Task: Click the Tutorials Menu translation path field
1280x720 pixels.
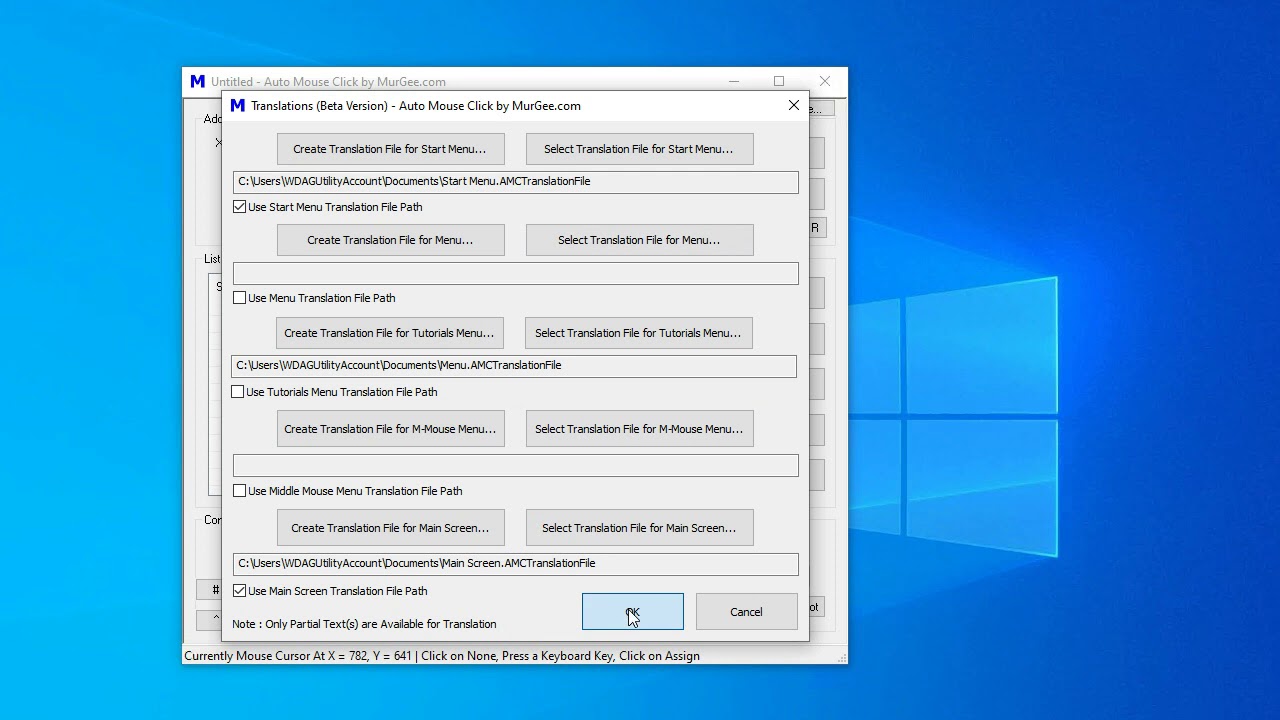Action: (x=514, y=366)
